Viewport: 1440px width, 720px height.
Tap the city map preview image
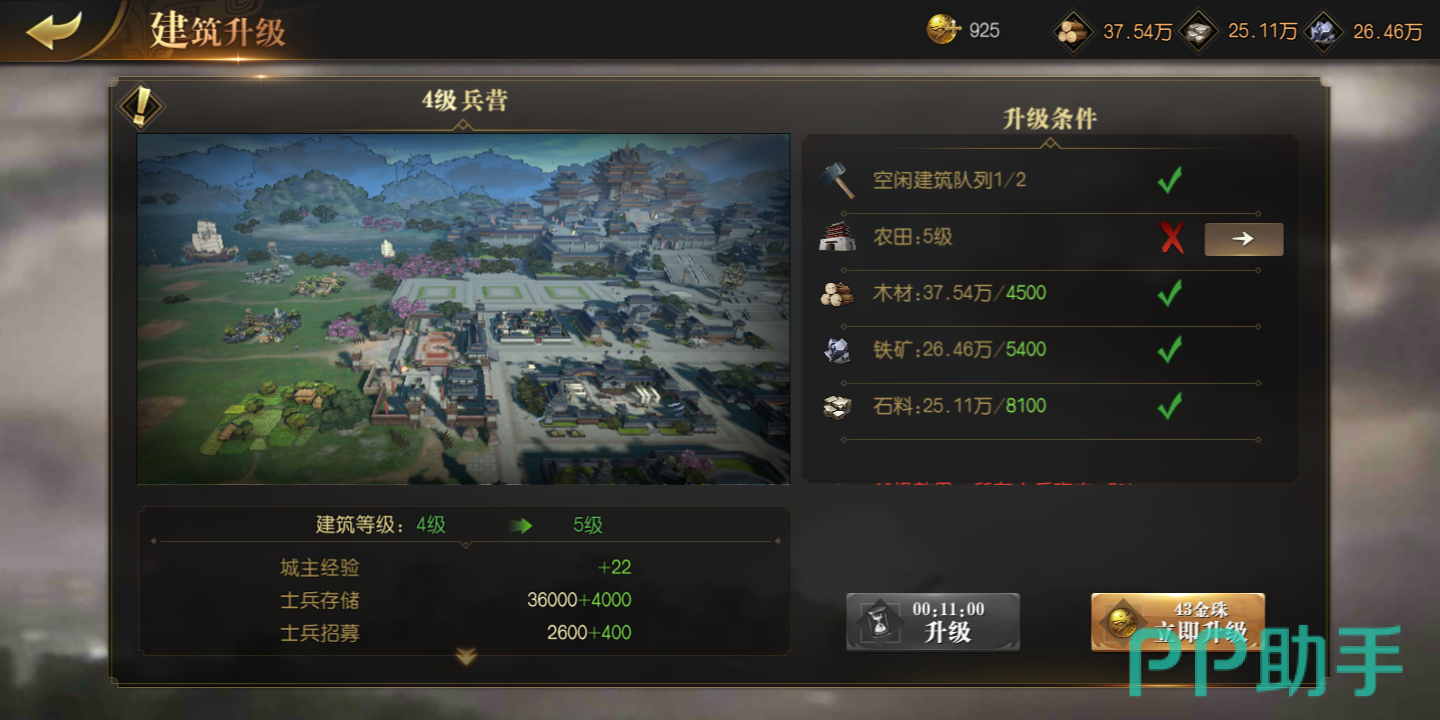click(x=463, y=309)
